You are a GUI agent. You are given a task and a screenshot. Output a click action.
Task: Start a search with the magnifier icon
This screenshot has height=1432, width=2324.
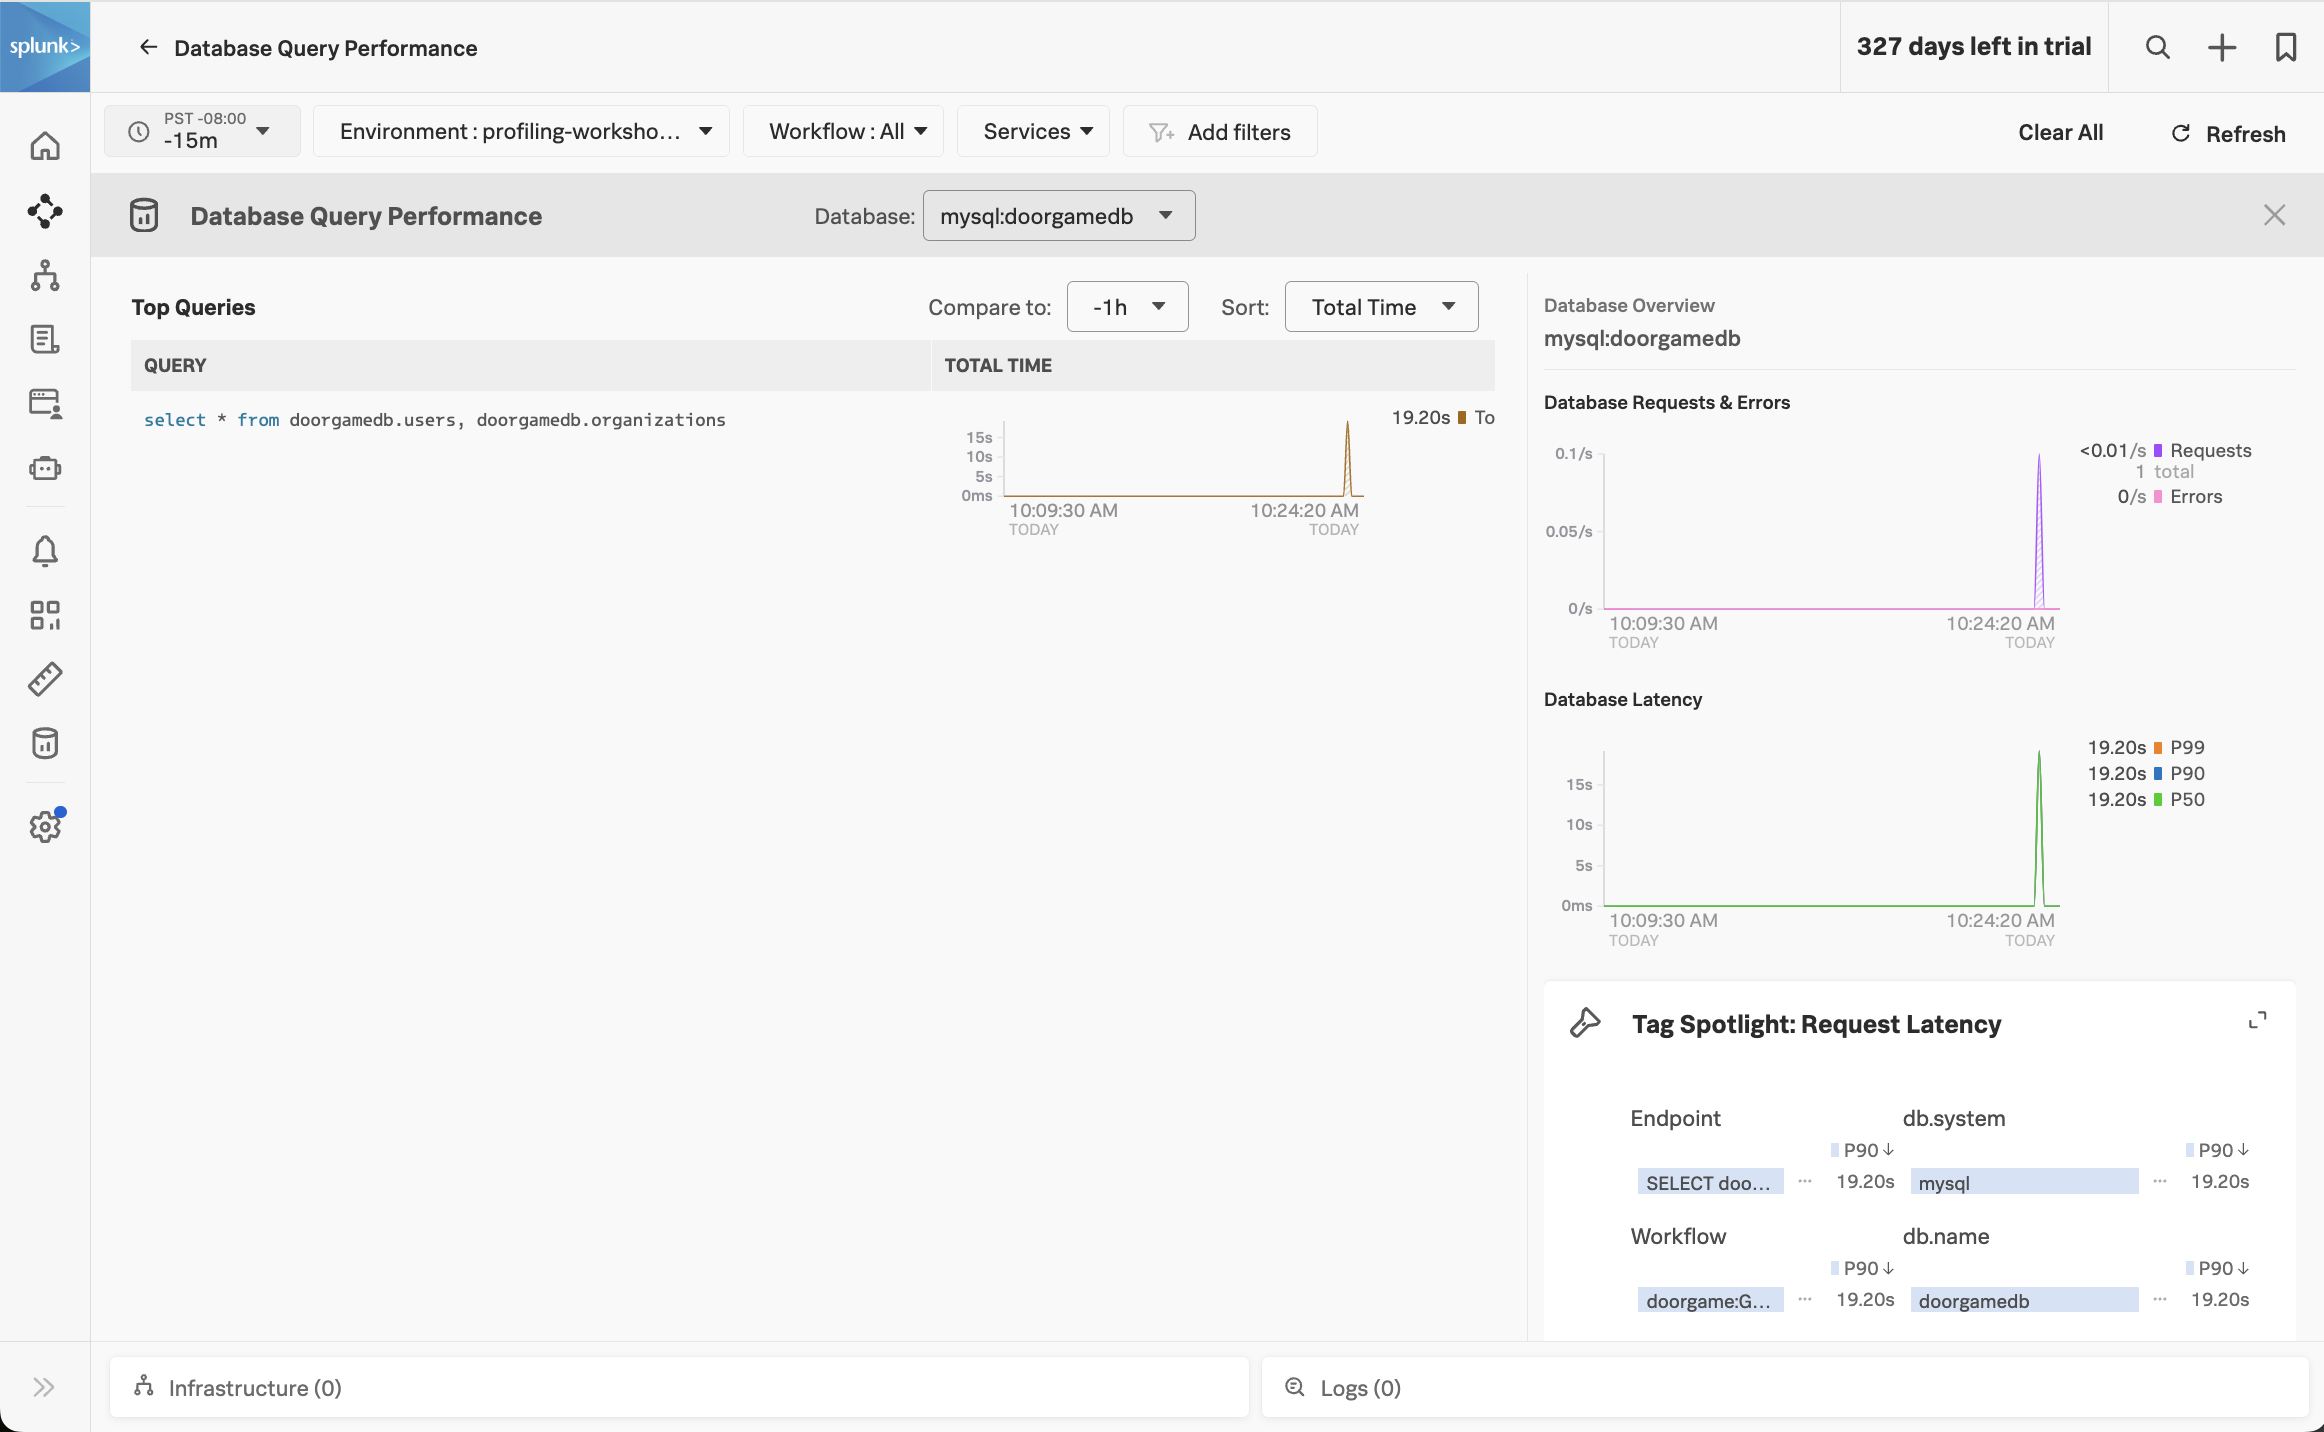pyautogui.click(x=2157, y=47)
